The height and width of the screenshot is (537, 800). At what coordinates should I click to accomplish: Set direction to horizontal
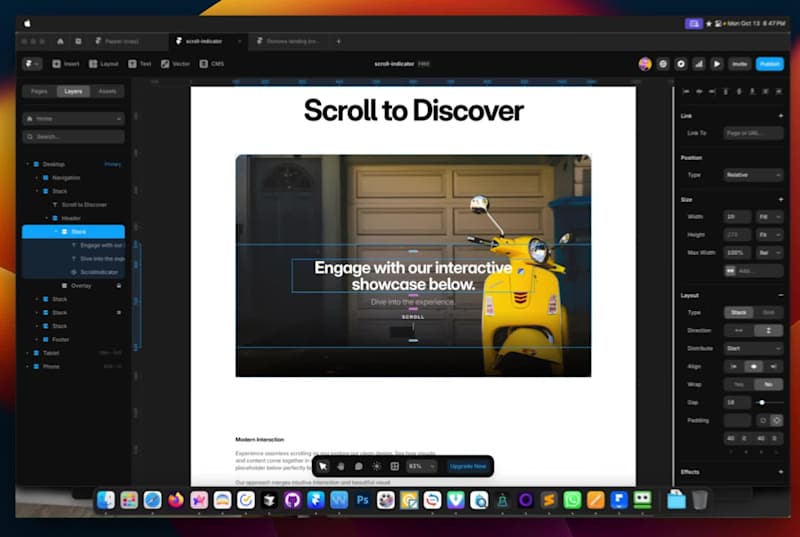click(739, 330)
